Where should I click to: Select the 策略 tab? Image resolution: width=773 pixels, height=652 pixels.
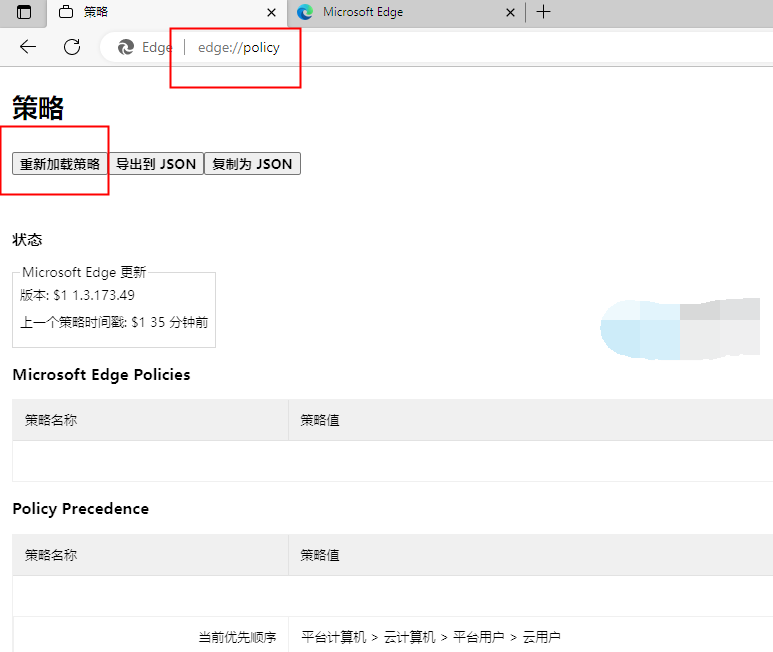[150, 13]
